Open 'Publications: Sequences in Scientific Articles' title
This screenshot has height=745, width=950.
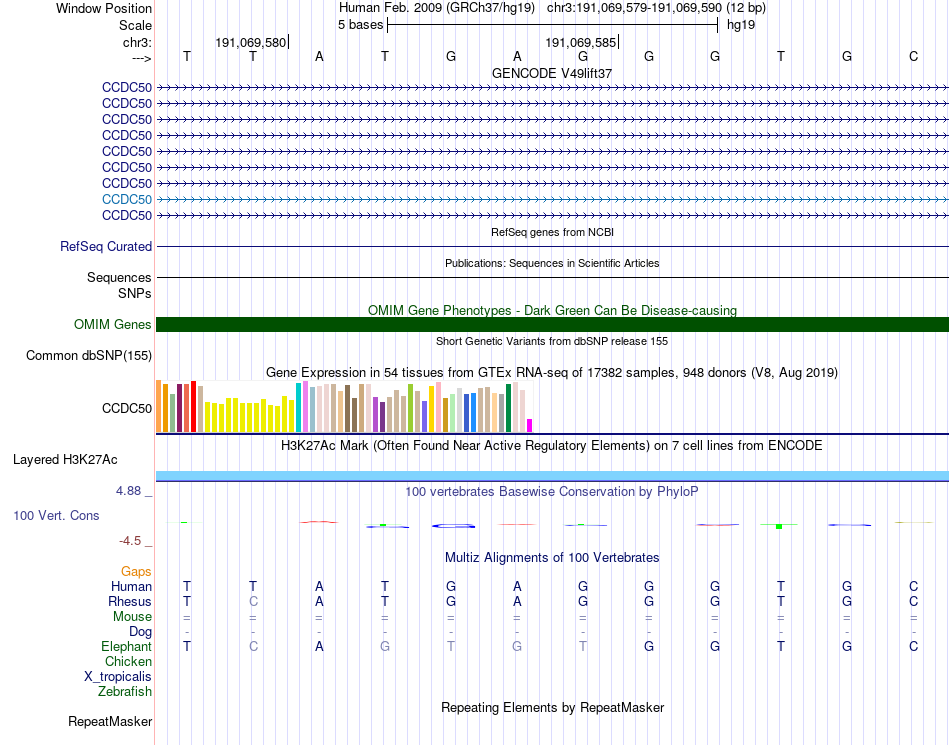tap(552, 263)
